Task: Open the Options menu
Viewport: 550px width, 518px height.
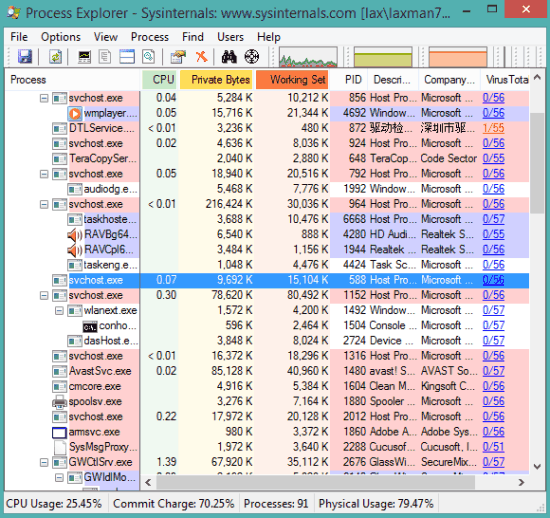Action: pyautogui.click(x=61, y=37)
